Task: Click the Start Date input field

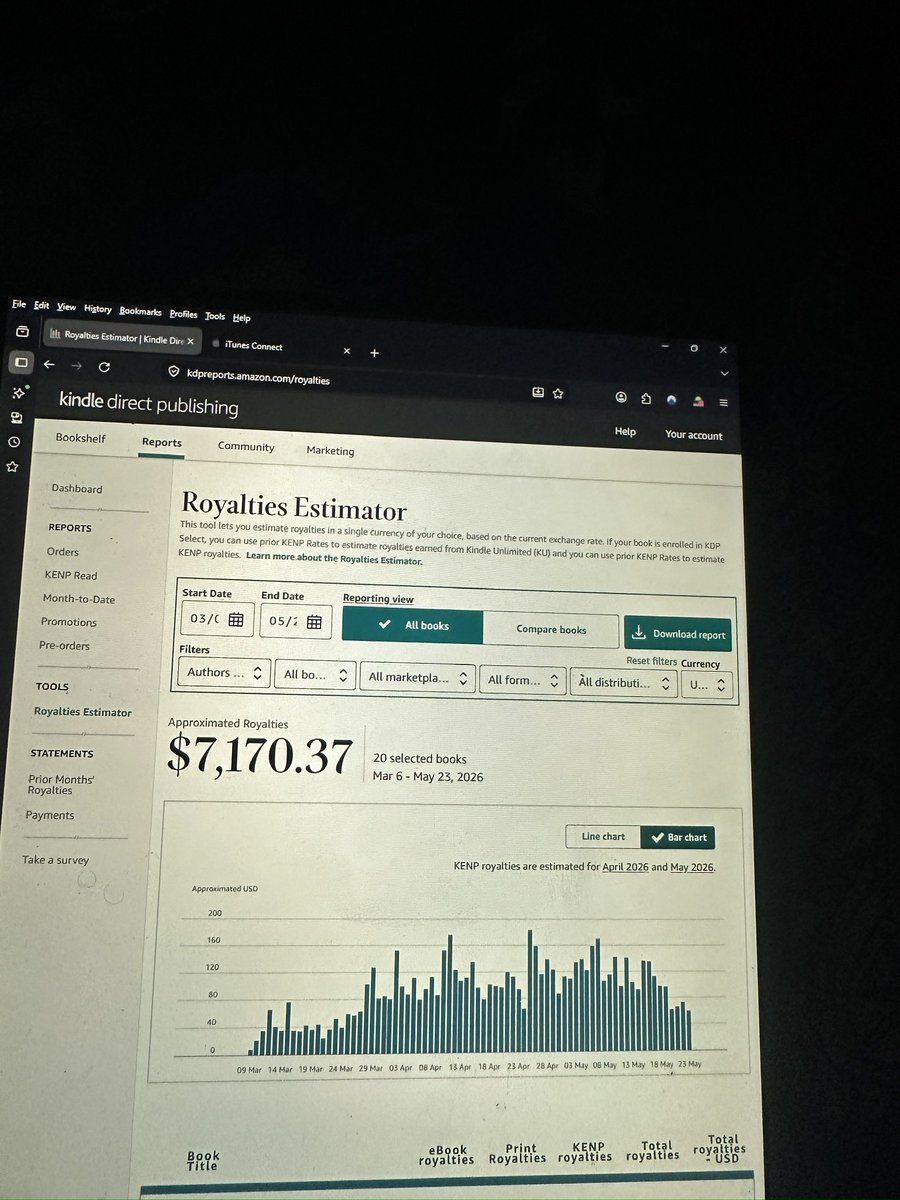Action: click(216, 619)
